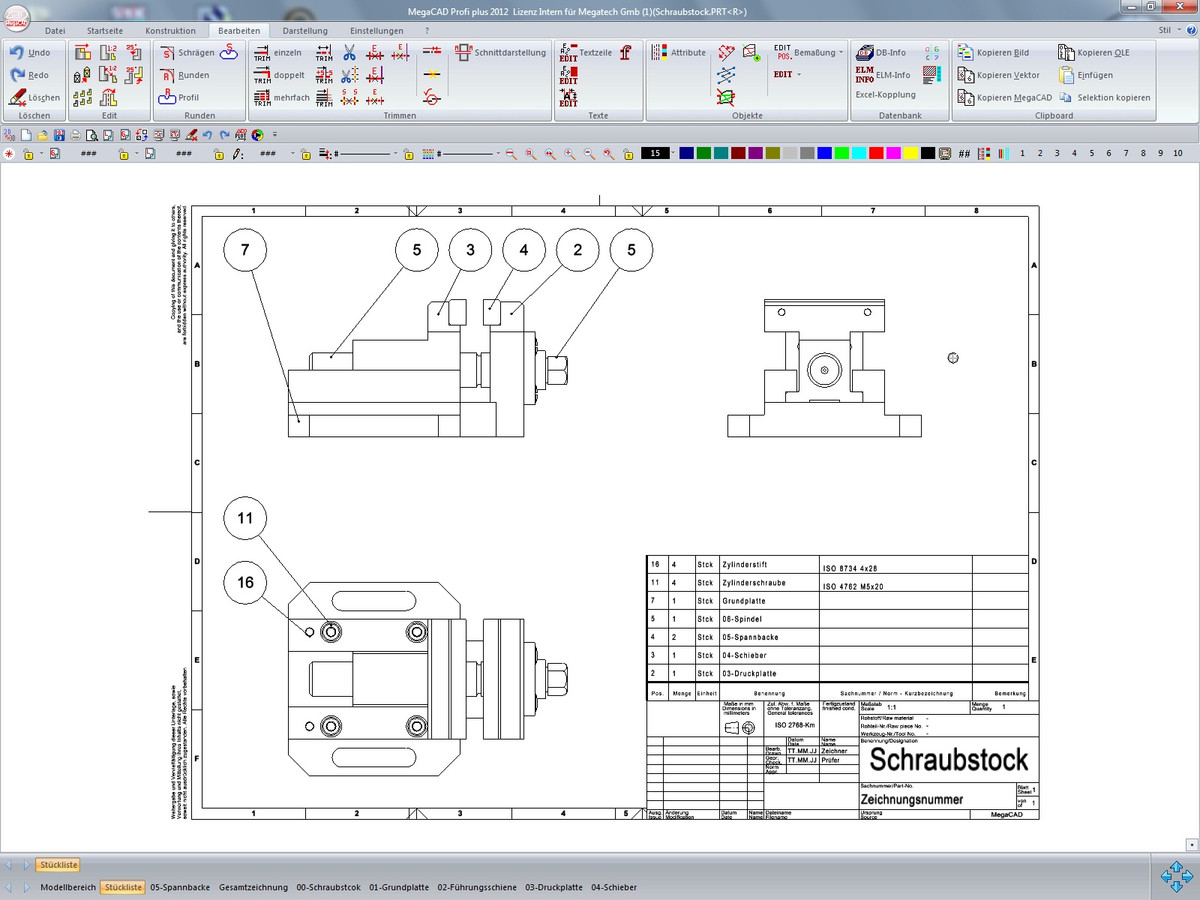
Task: Click the ELM INFO icon
Action: [x=865, y=74]
